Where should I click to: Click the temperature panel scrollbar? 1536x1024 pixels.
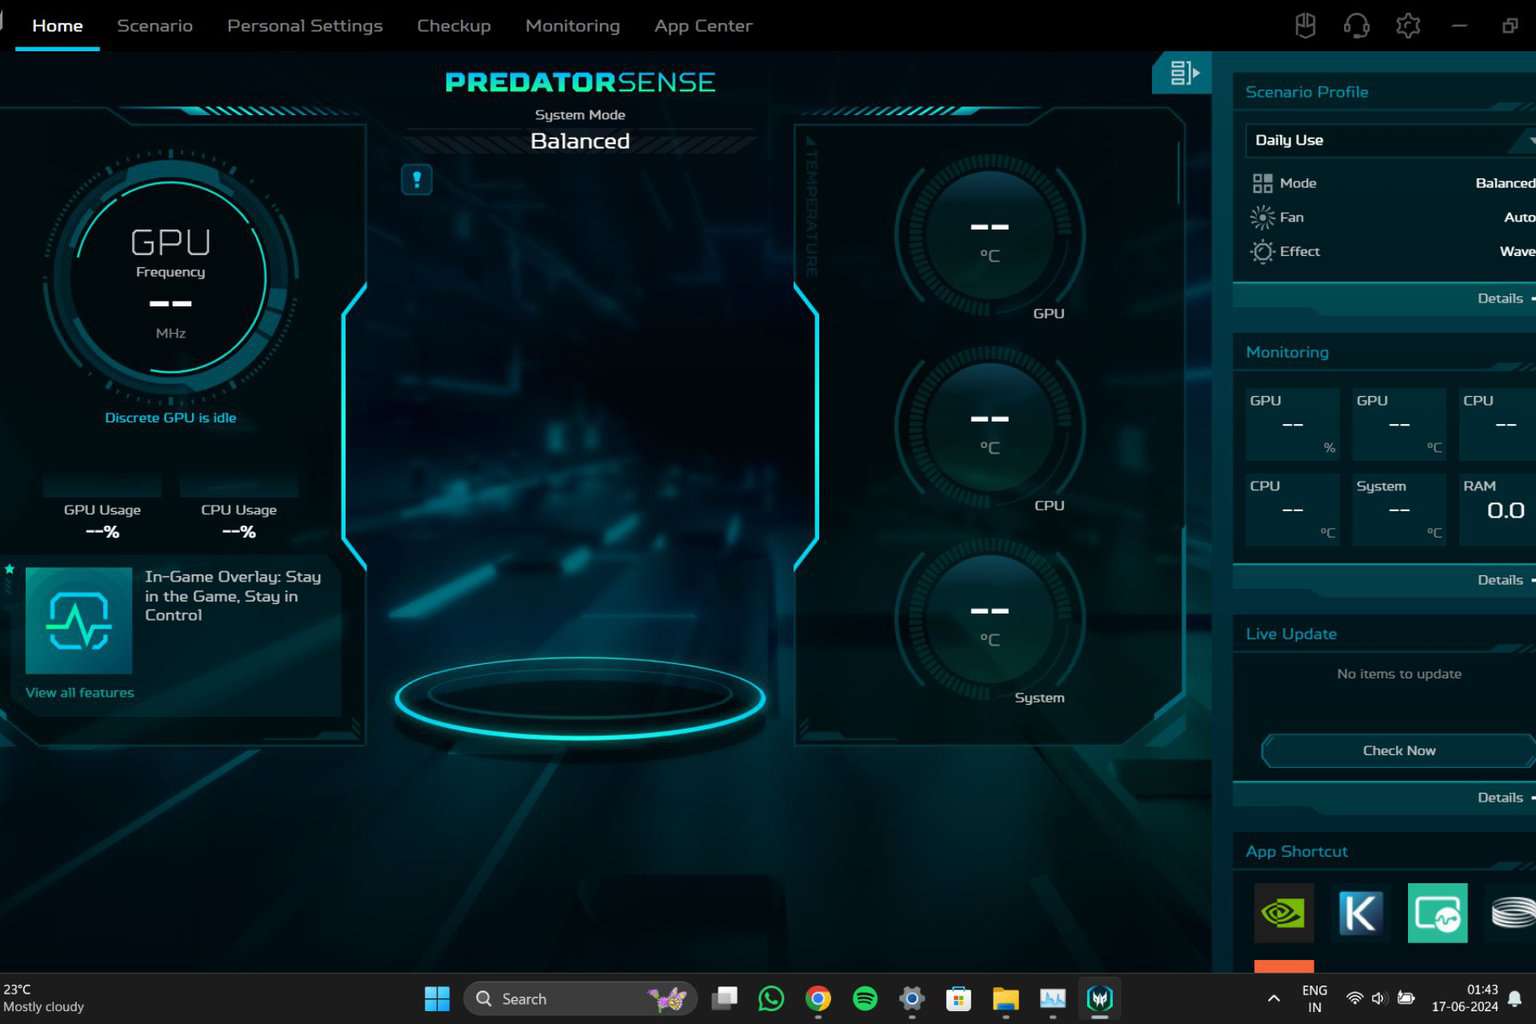pyautogui.click(x=1180, y=175)
